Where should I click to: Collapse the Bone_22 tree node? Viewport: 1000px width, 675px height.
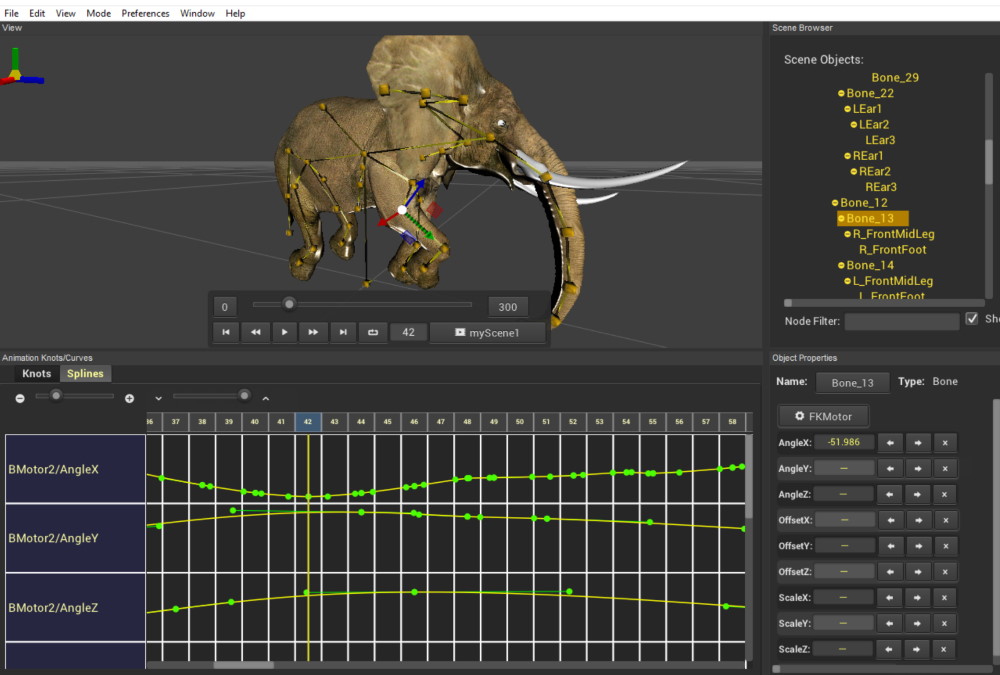841,93
